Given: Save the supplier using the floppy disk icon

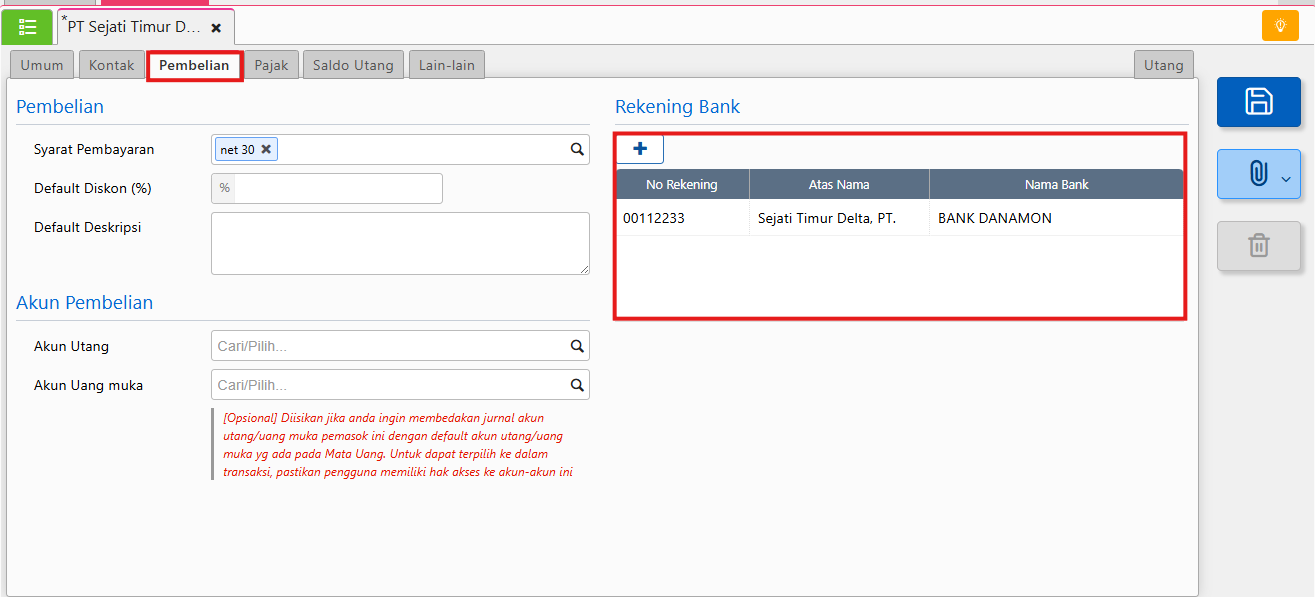Looking at the screenshot, I should click(1258, 102).
